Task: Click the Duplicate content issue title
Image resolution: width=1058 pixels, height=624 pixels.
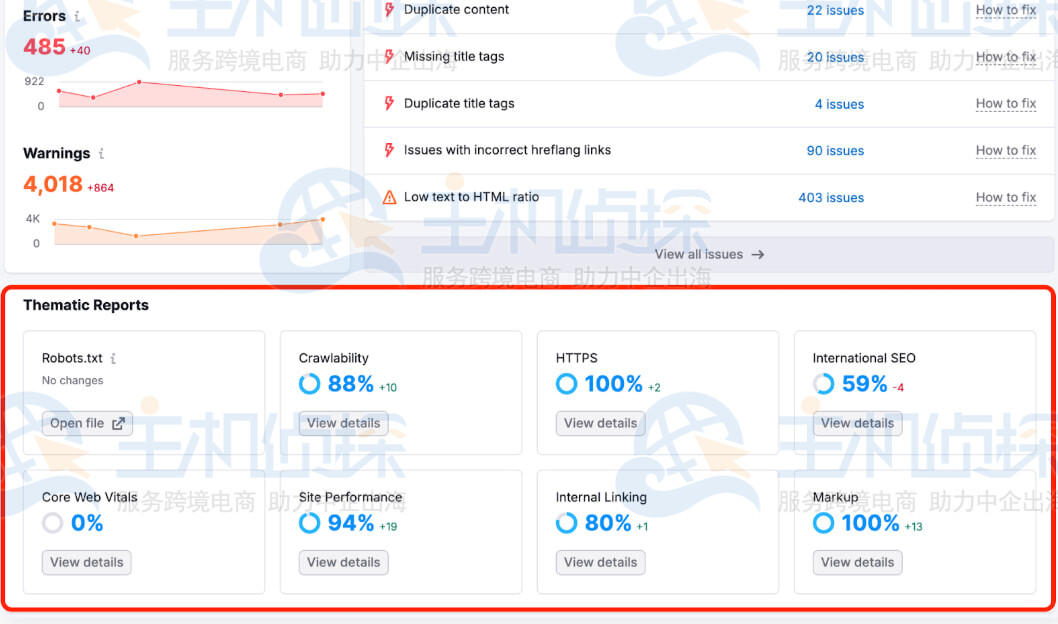Action: tap(456, 9)
